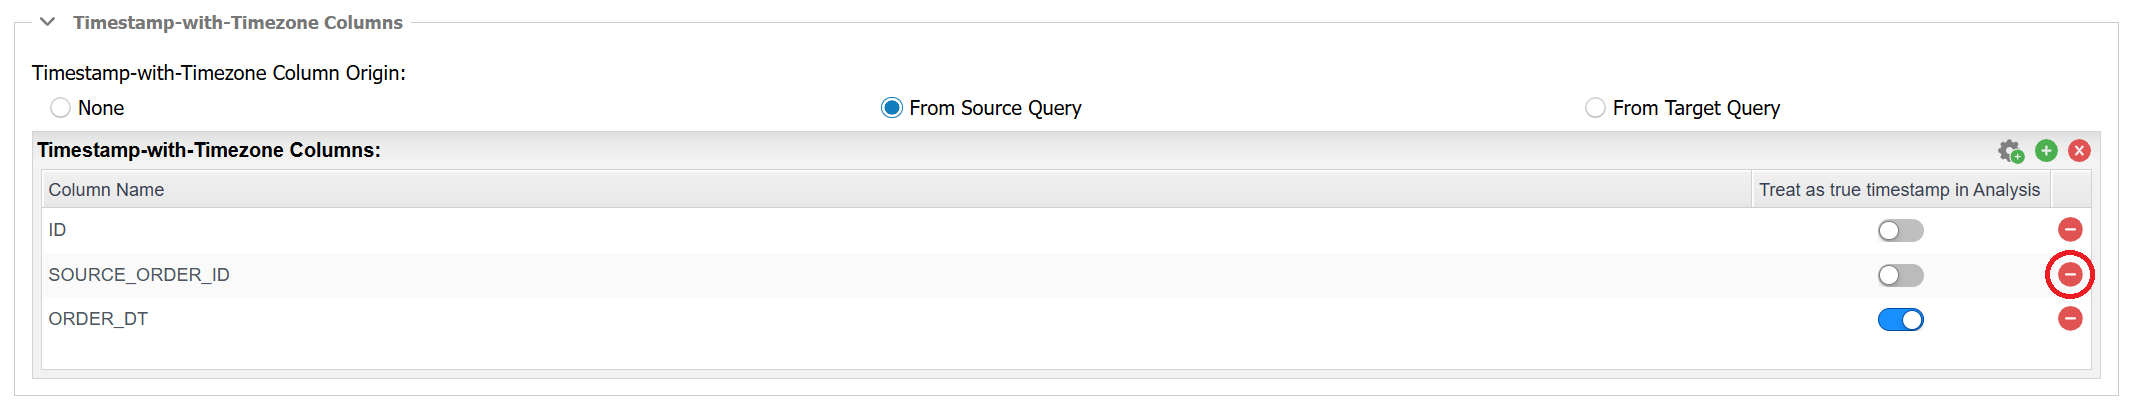Toggle true timestamp for SOURCE_ORDER_ID
The width and height of the screenshot is (2130, 409).
[x=1900, y=275]
